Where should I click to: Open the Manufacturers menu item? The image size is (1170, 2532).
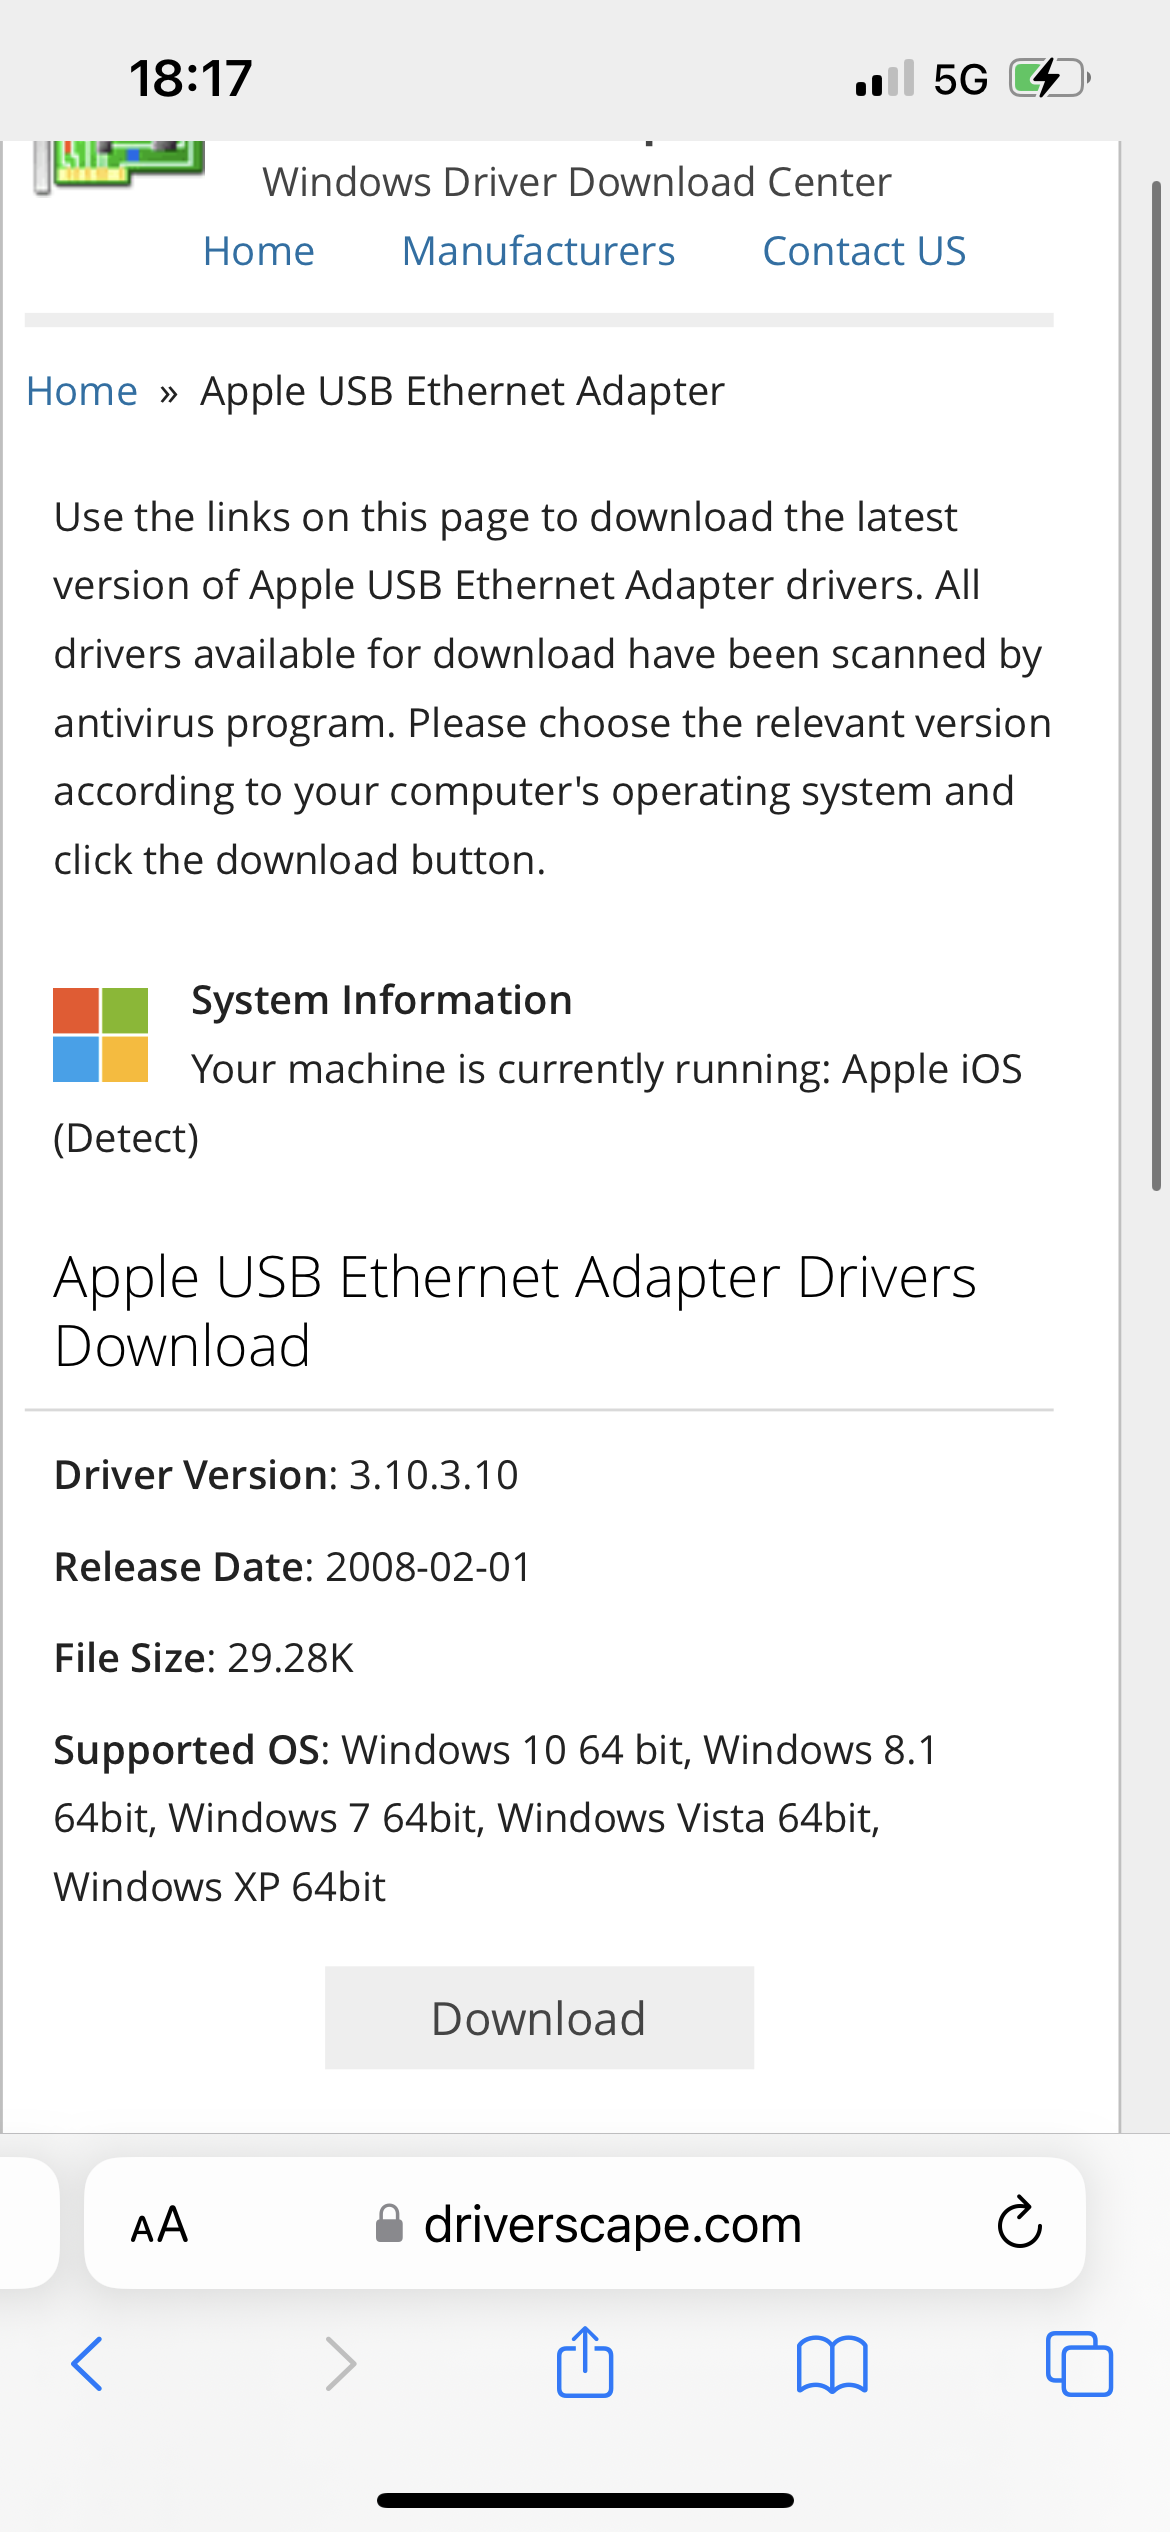click(538, 251)
